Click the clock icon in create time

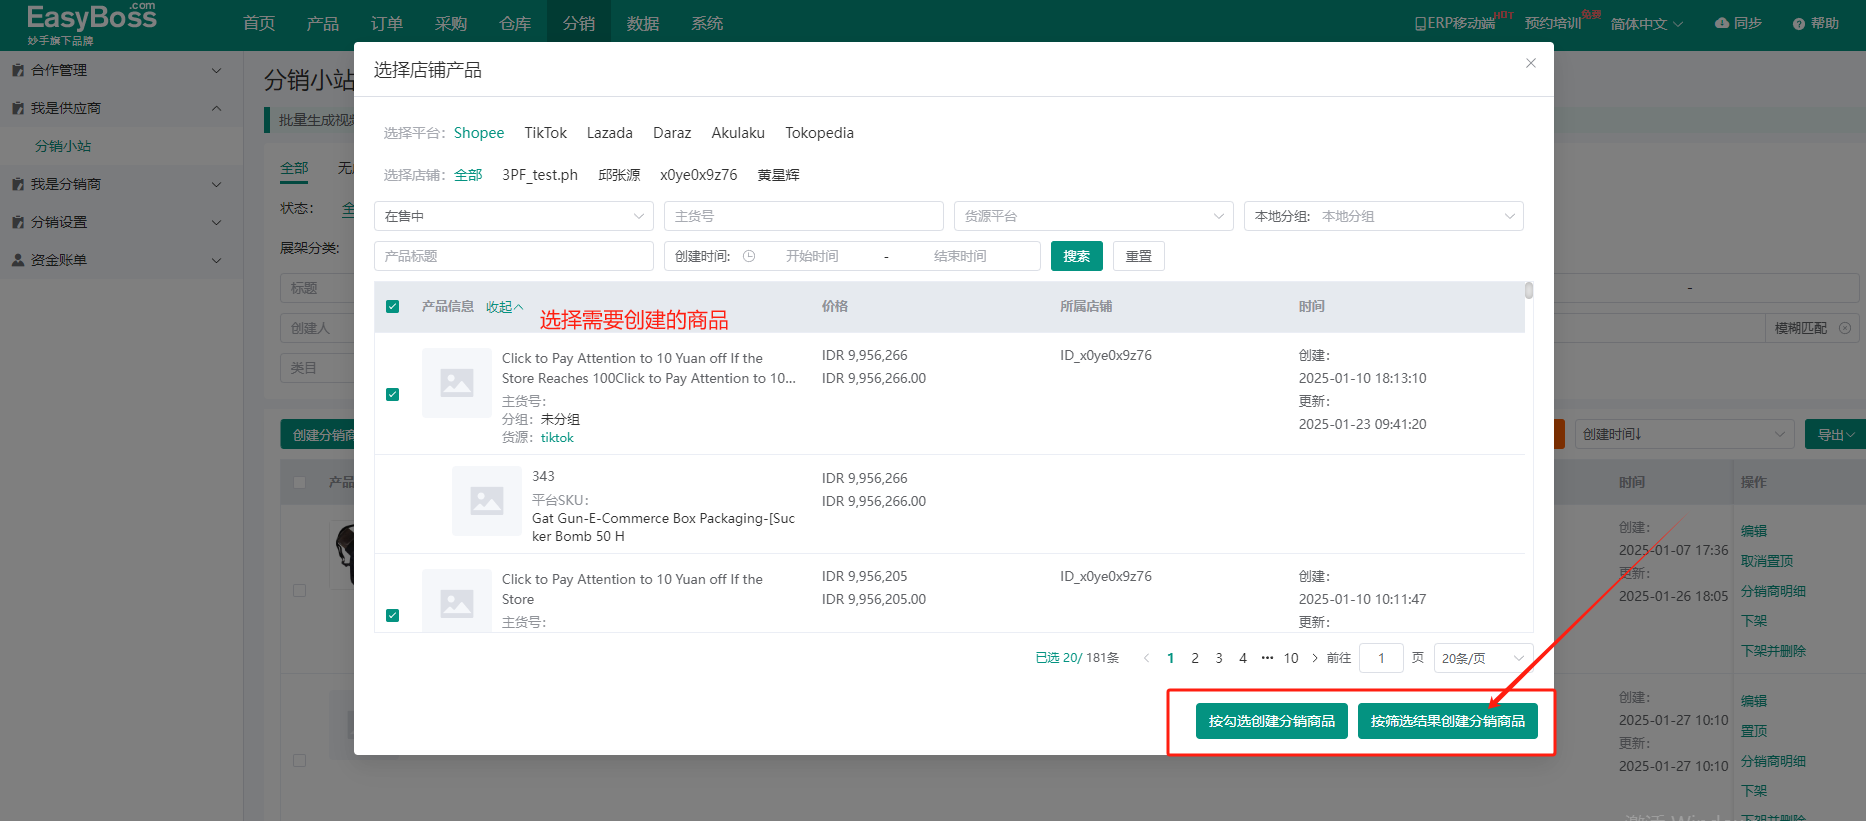pyautogui.click(x=749, y=256)
